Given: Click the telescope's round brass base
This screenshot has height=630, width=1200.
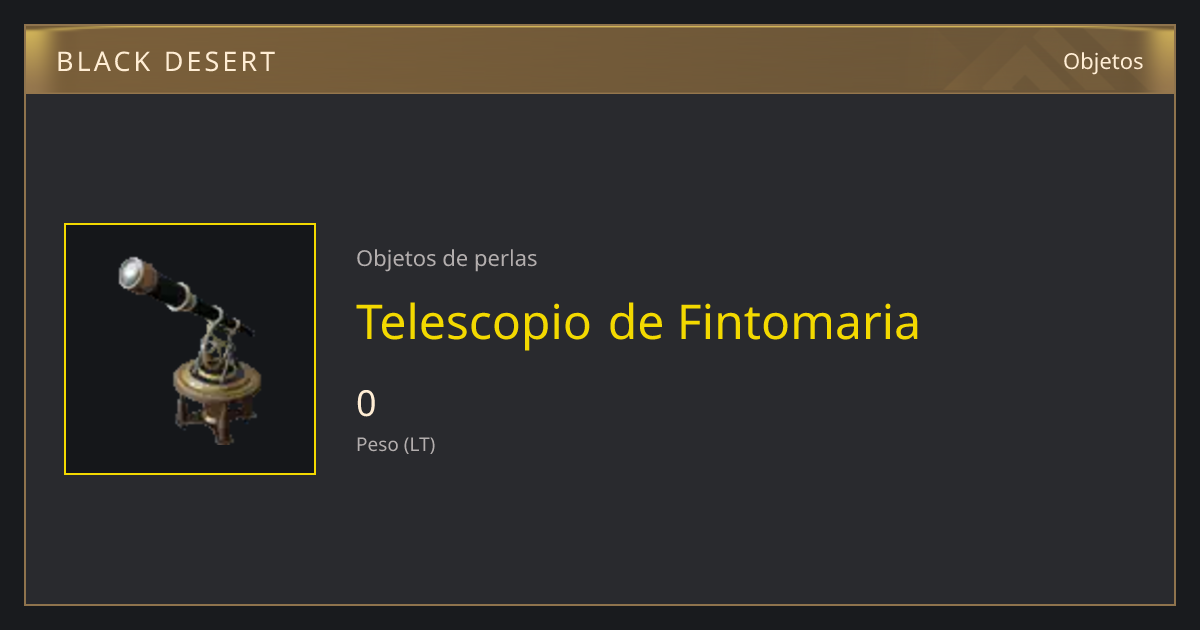Looking at the screenshot, I should pos(217,381).
